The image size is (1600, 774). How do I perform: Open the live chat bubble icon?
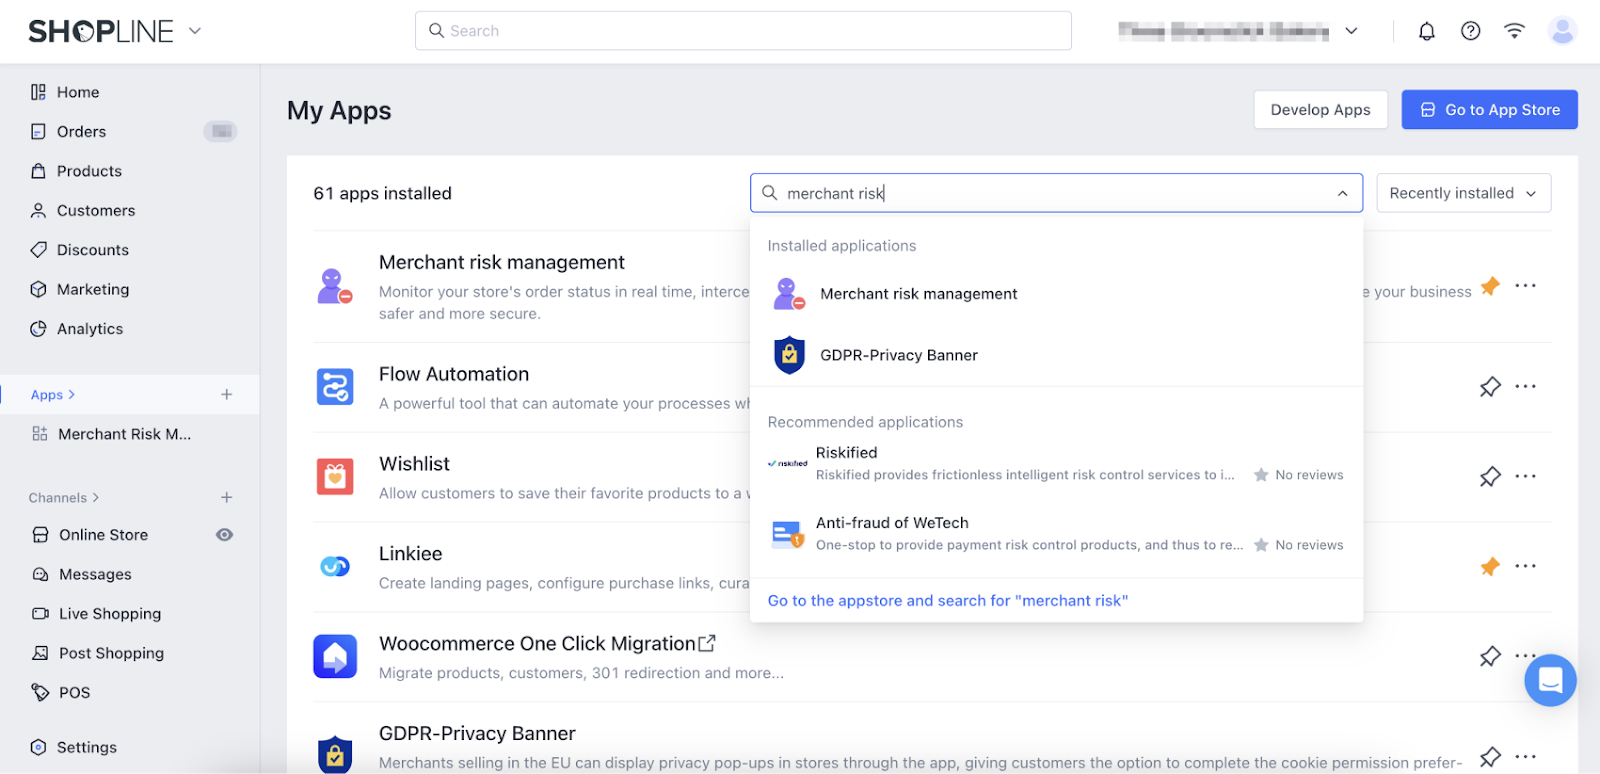(1550, 681)
